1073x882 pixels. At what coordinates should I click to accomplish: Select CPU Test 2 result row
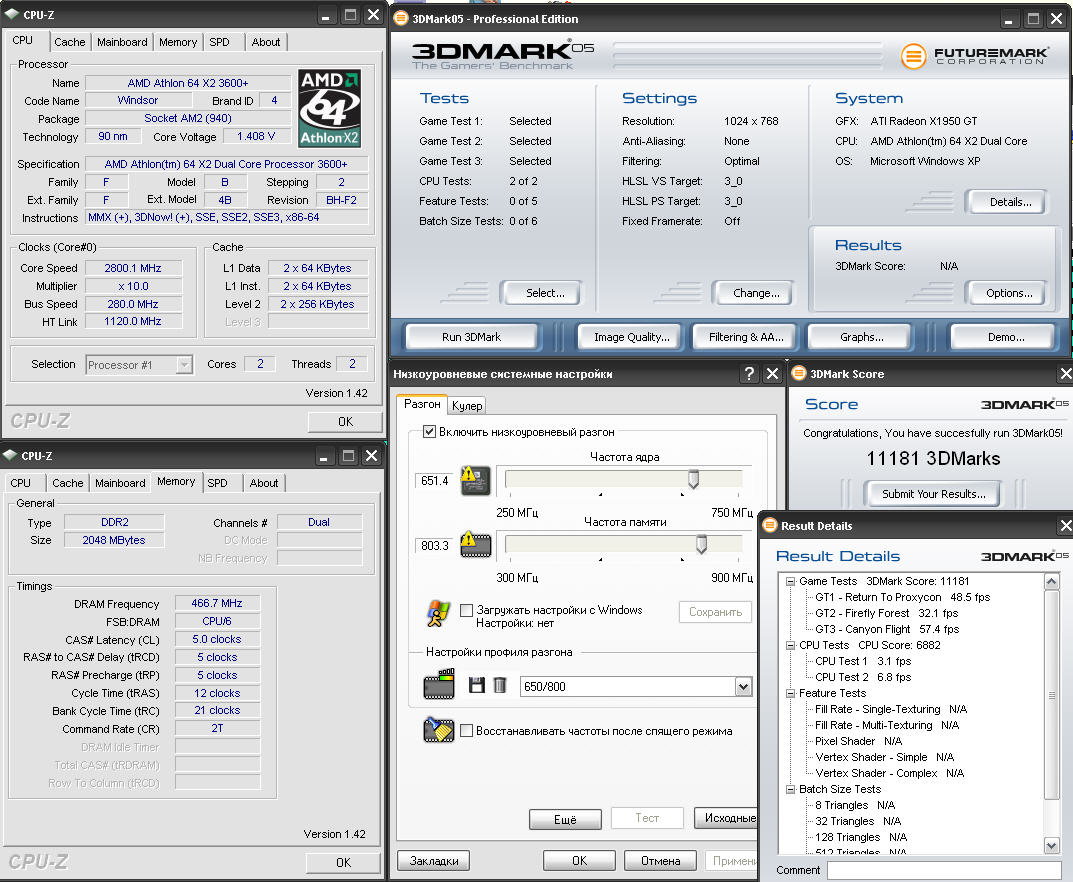point(863,677)
